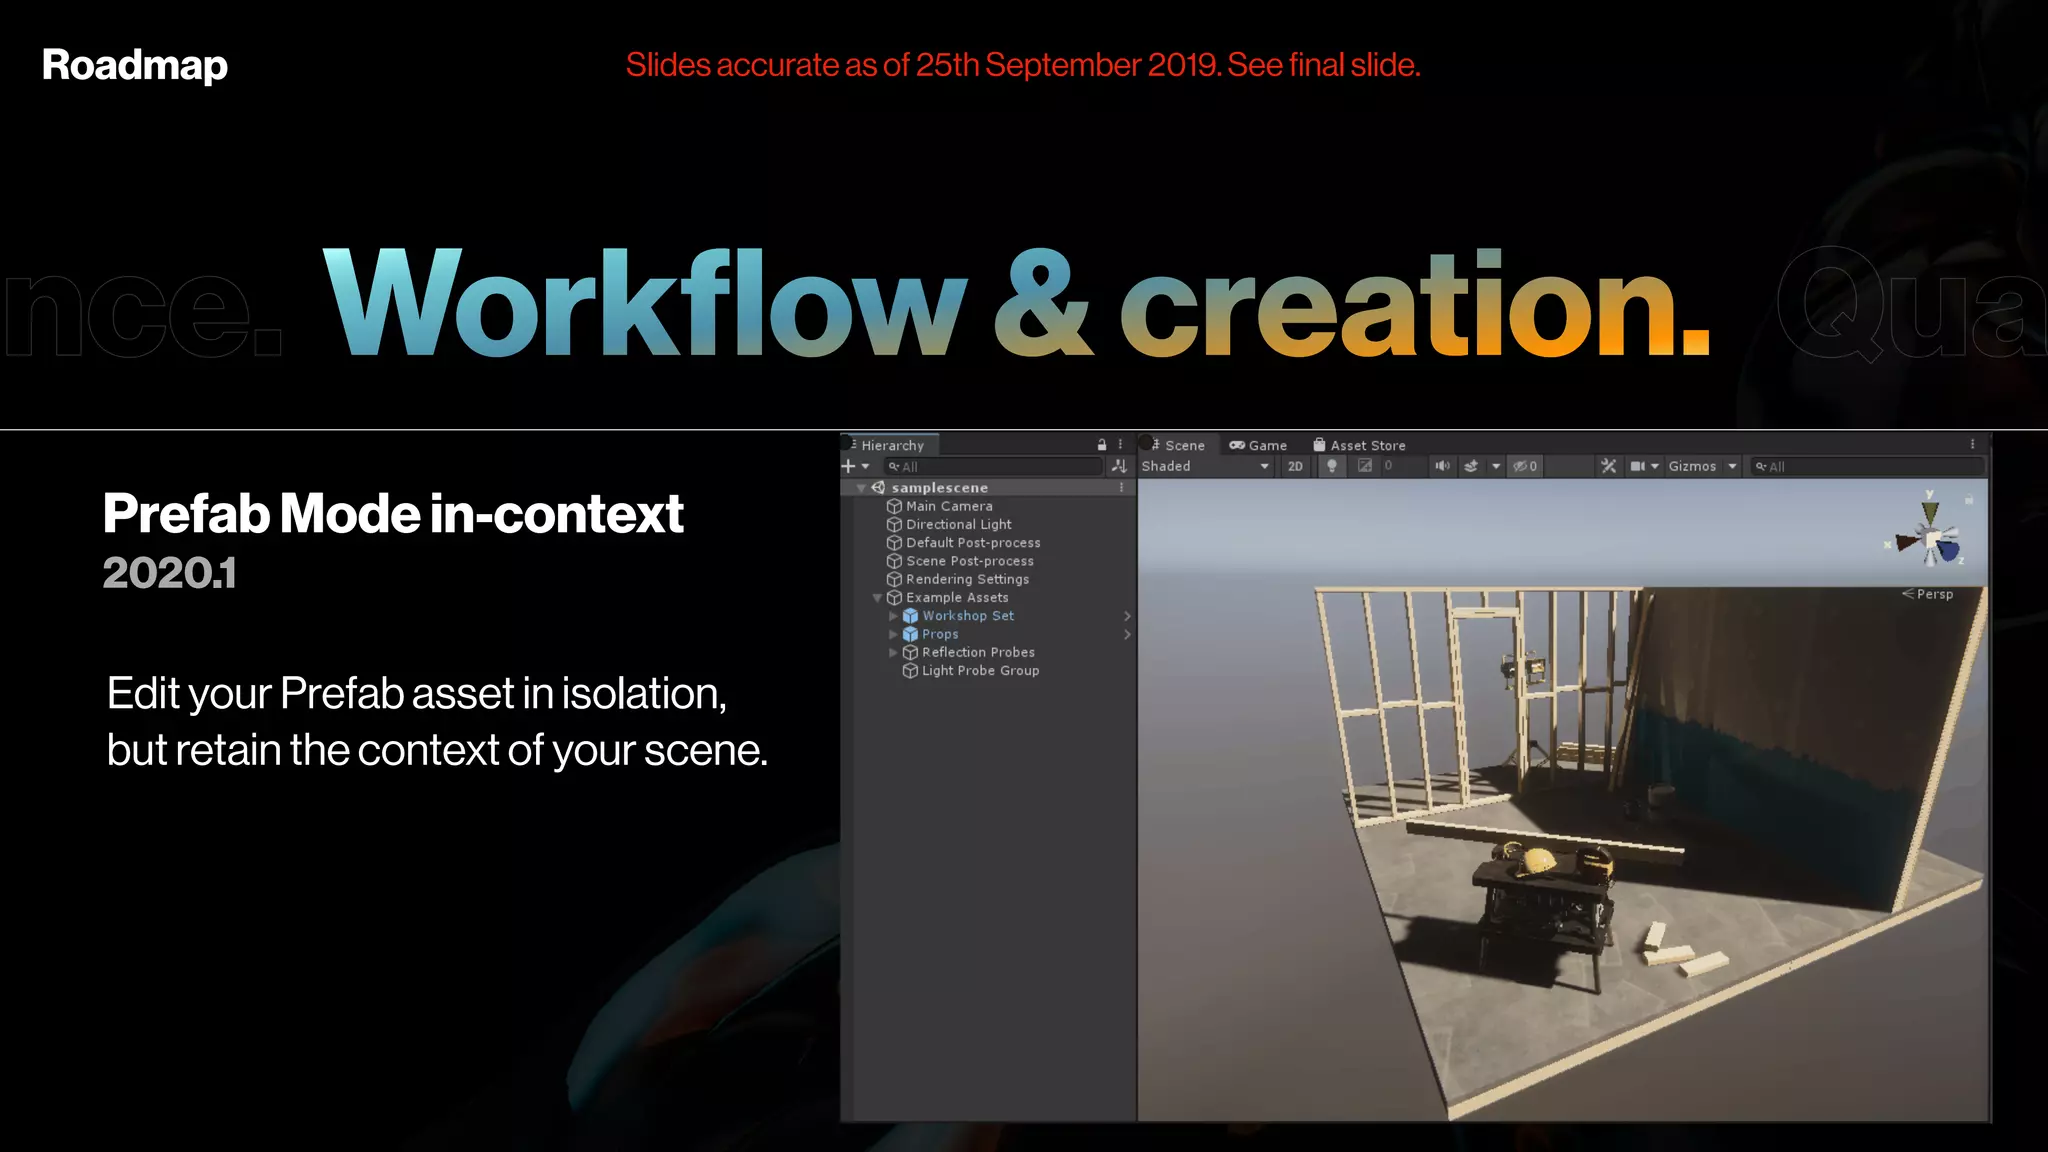Collapse the Example Assets tree item

[877, 598]
